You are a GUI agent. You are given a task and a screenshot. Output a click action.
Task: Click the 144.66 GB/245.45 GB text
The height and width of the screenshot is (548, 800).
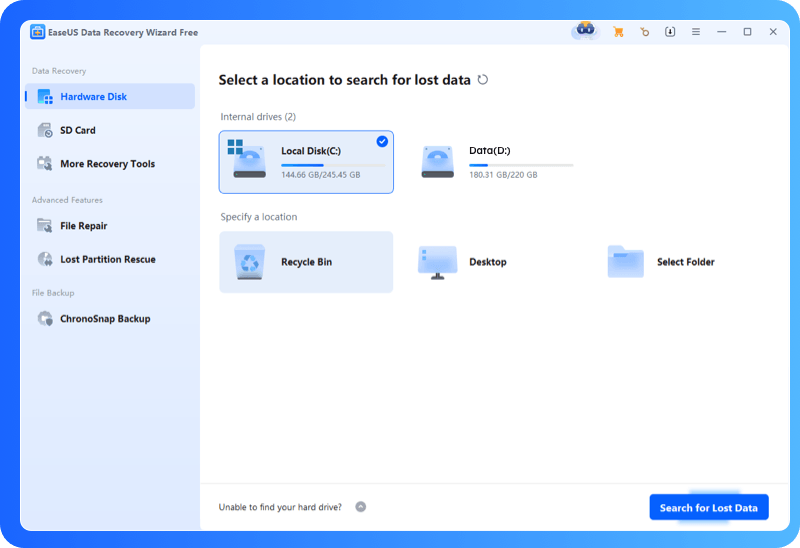pos(320,175)
